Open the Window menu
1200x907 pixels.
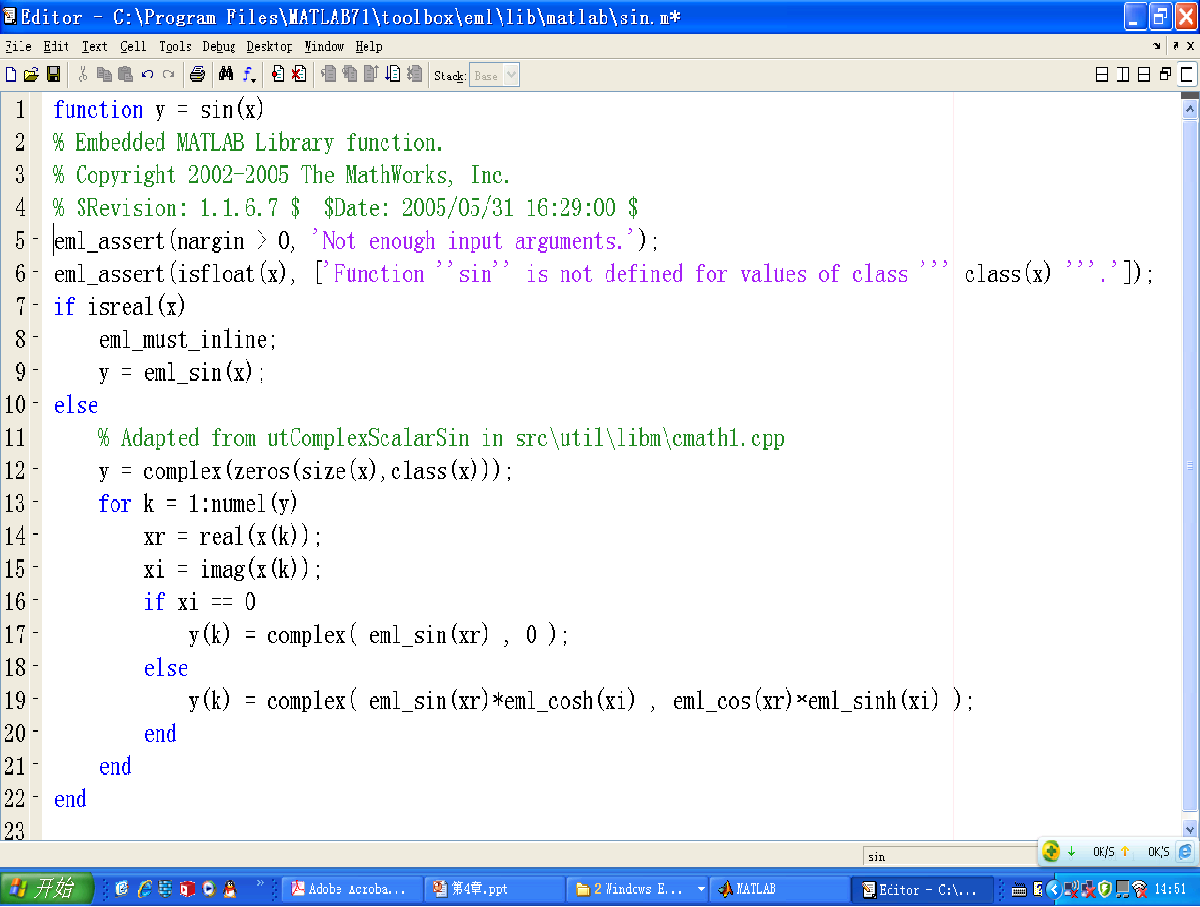click(x=324, y=46)
